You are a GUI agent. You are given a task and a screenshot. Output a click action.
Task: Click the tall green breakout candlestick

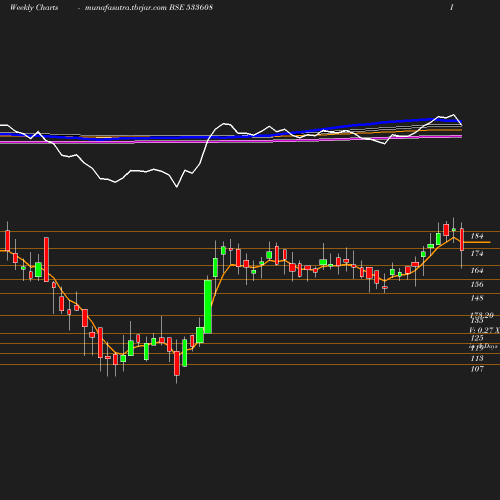[x=208, y=306]
